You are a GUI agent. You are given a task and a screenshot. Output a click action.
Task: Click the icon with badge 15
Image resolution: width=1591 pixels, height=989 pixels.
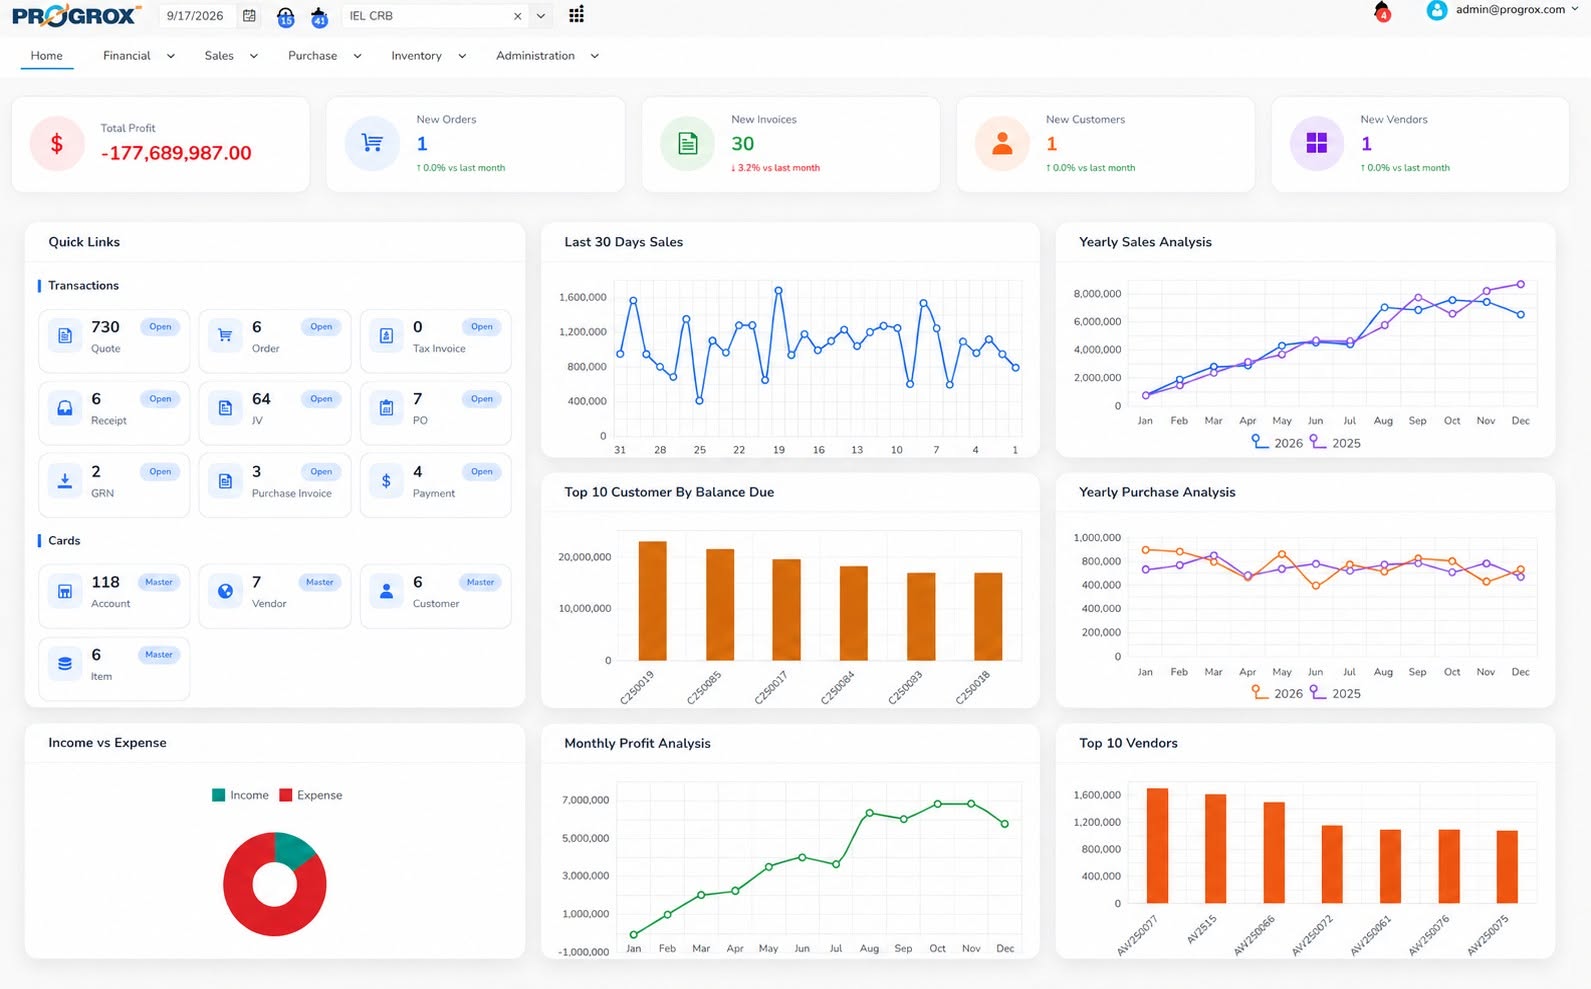tap(285, 16)
